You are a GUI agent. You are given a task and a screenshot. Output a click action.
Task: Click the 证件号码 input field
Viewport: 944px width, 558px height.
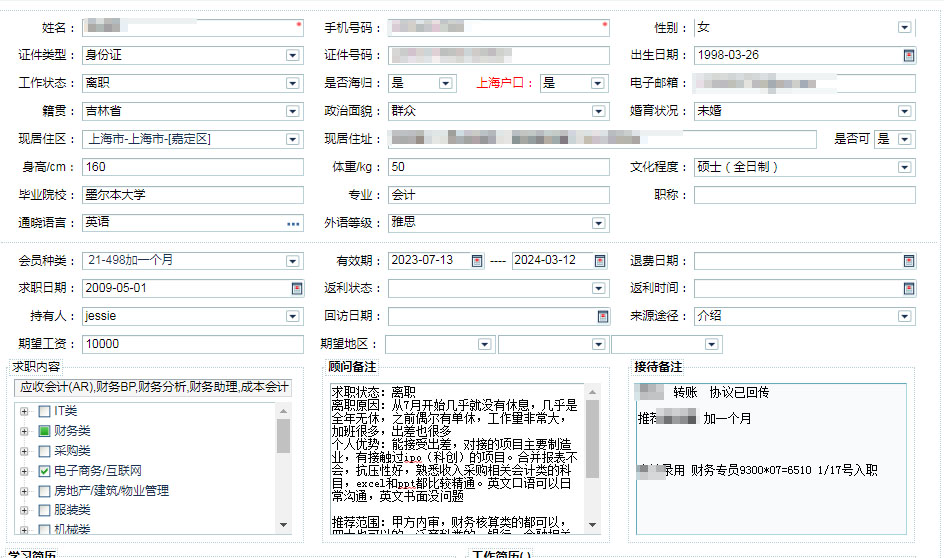pos(498,55)
